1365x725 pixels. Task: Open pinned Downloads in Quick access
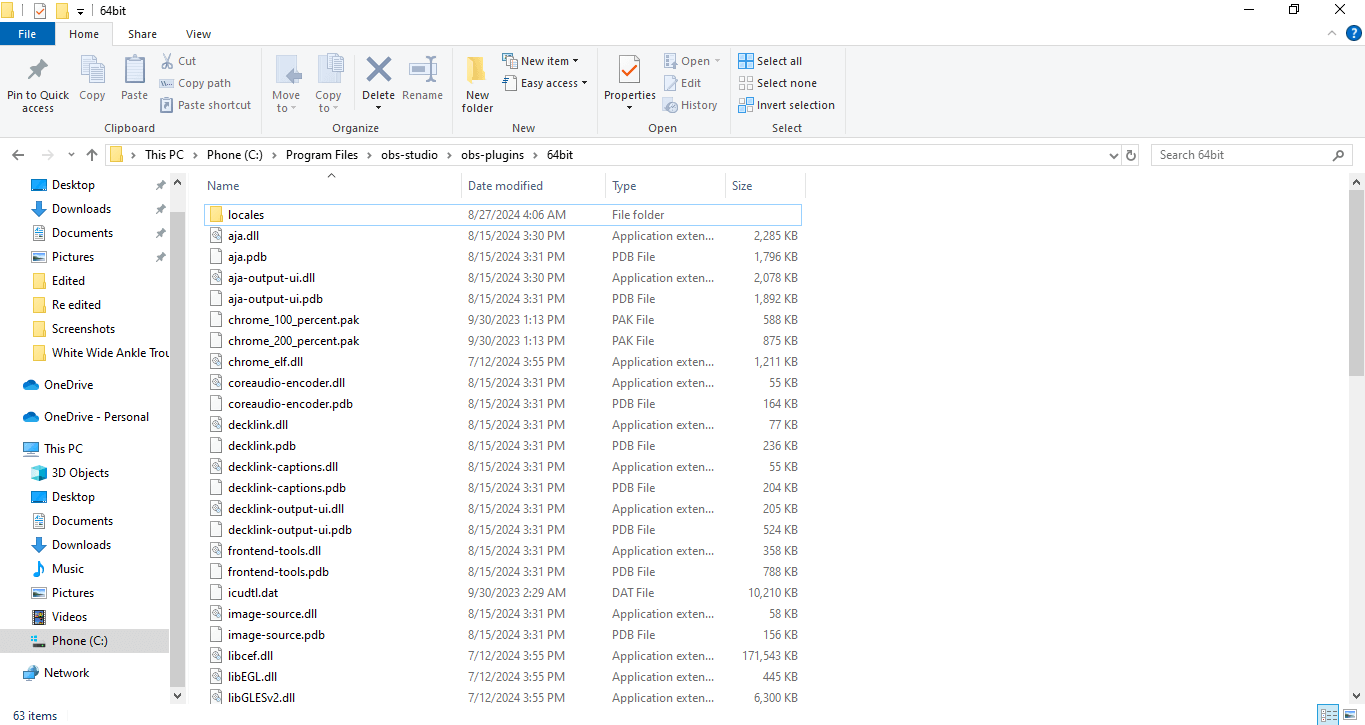coord(81,209)
